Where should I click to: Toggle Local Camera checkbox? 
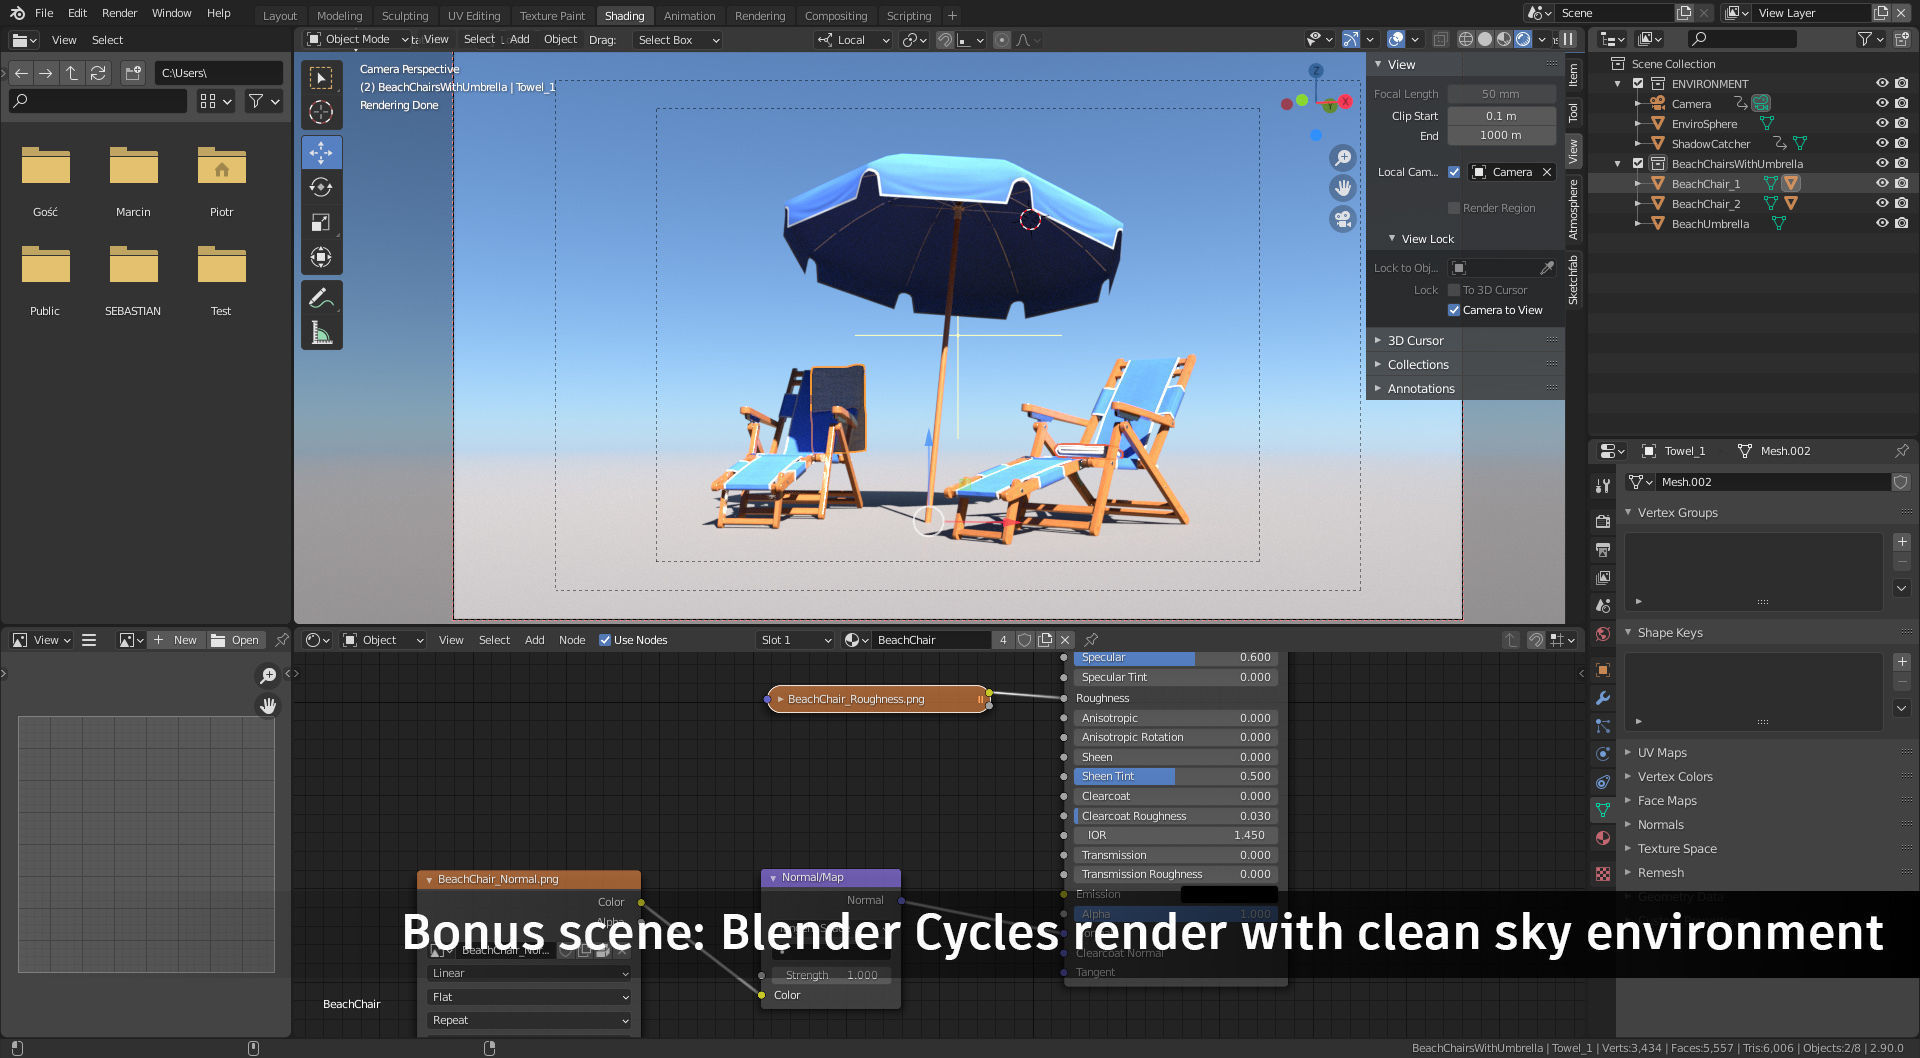pyautogui.click(x=1454, y=172)
